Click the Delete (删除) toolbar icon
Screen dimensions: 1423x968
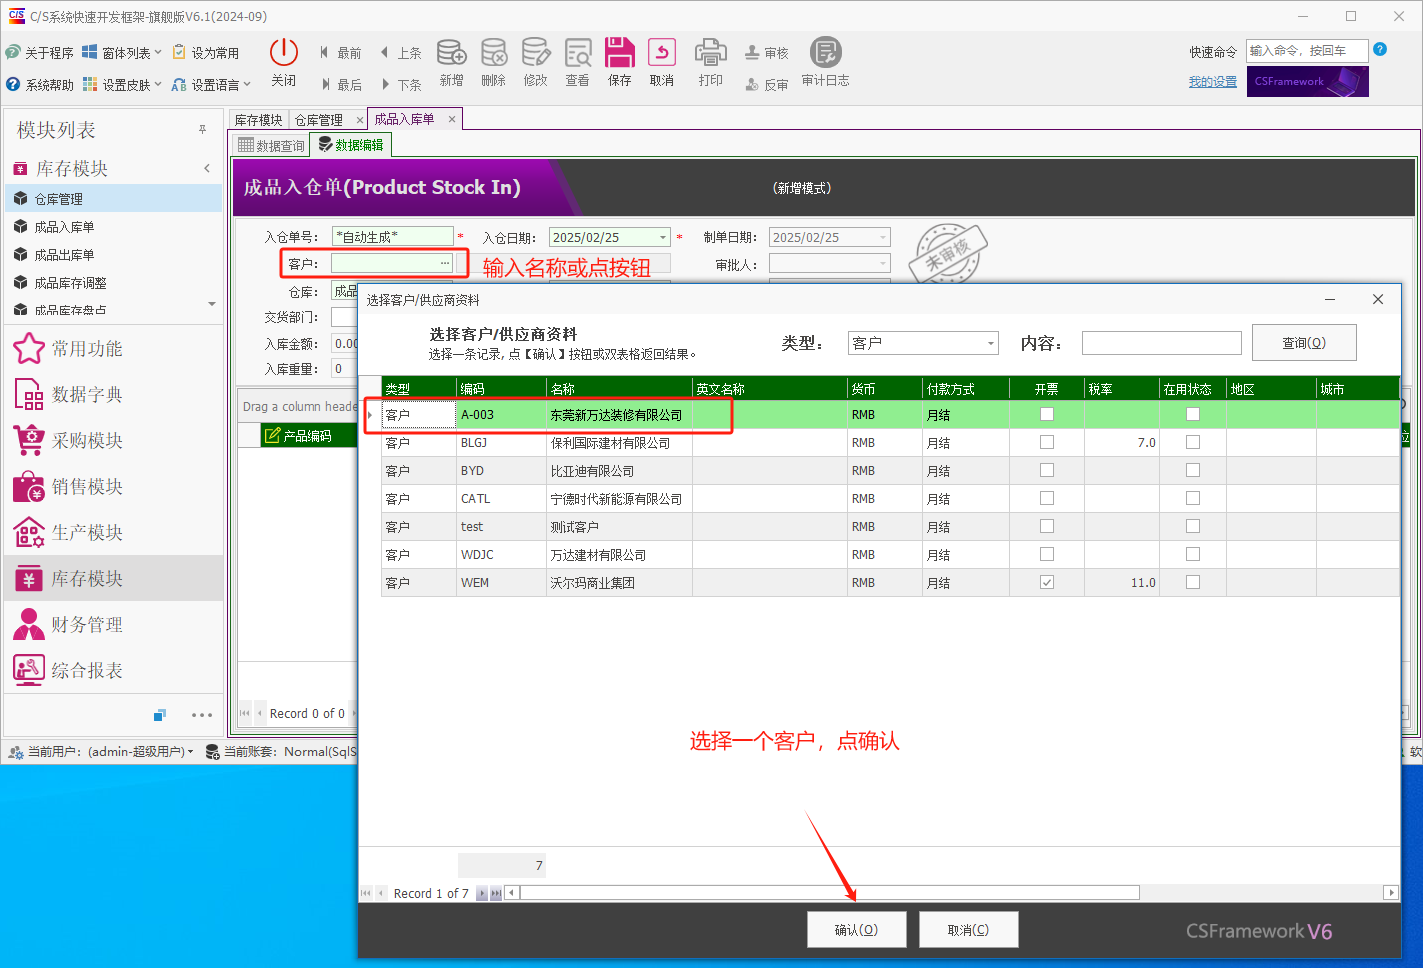(x=494, y=52)
